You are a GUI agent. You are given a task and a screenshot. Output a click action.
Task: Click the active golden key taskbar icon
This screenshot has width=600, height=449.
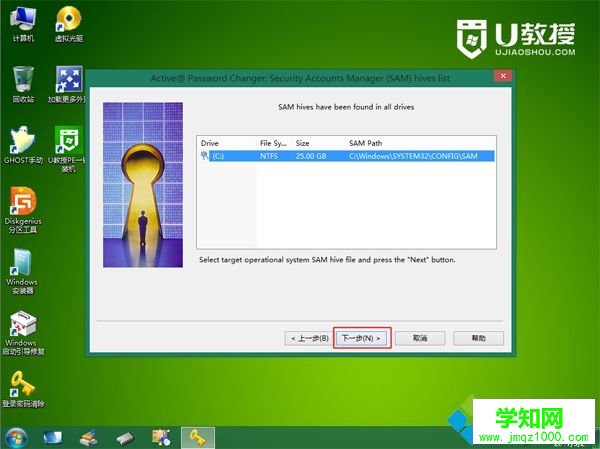pos(197,438)
